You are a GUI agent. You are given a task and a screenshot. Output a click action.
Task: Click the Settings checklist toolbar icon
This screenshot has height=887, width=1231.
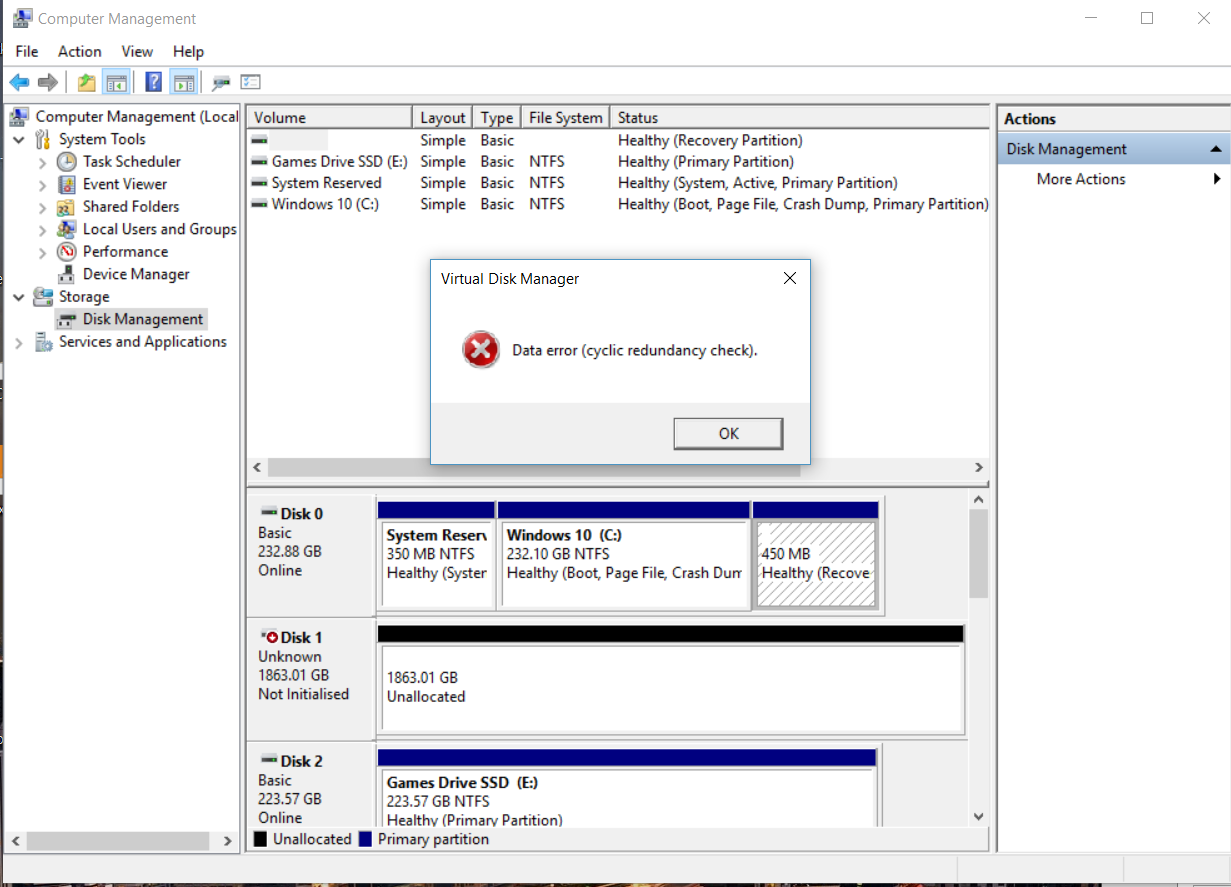coord(250,82)
